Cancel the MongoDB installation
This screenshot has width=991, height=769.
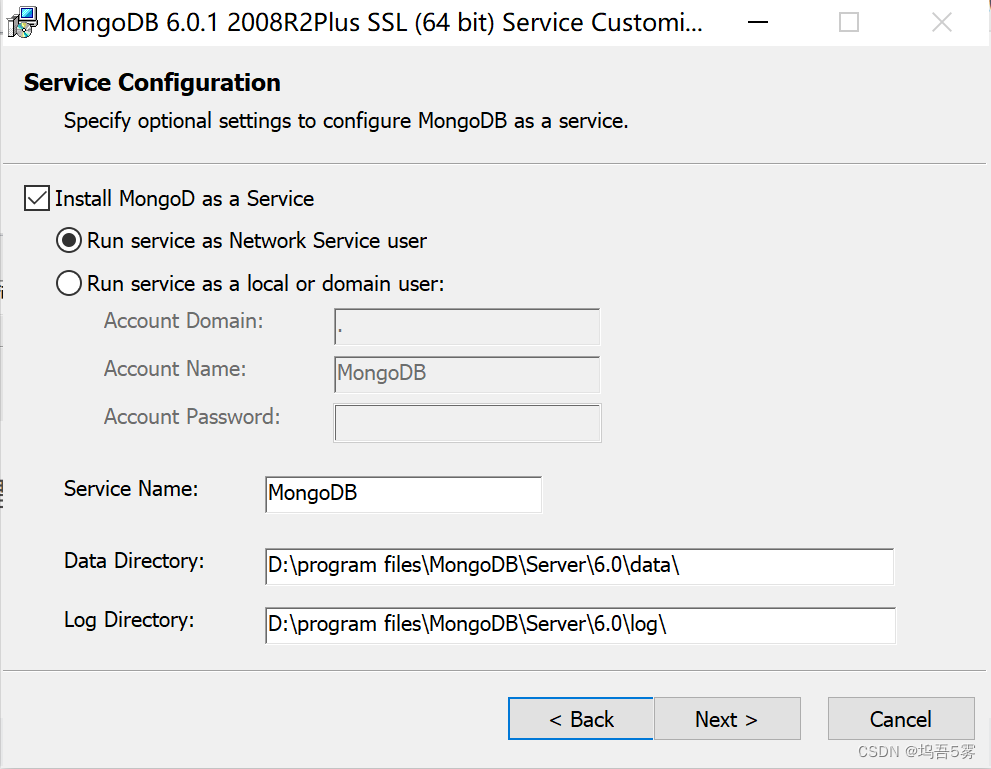(901, 718)
